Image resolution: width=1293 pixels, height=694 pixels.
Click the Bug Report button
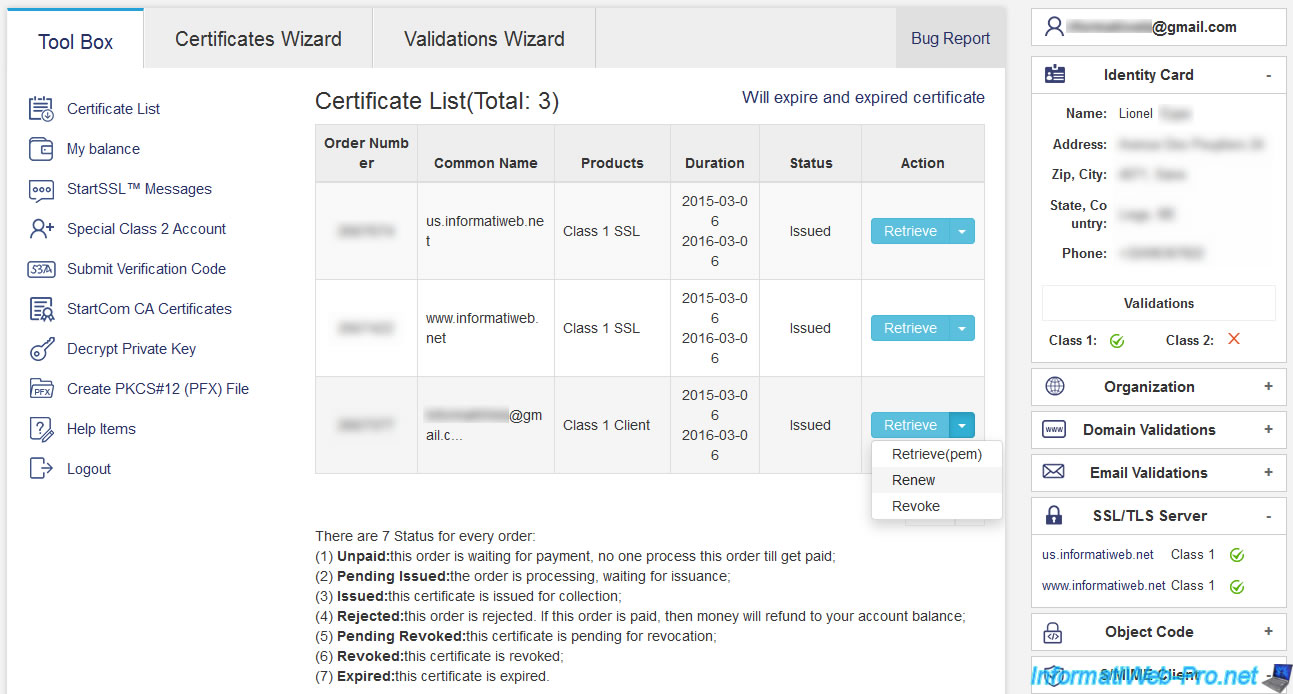[x=950, y=39]
